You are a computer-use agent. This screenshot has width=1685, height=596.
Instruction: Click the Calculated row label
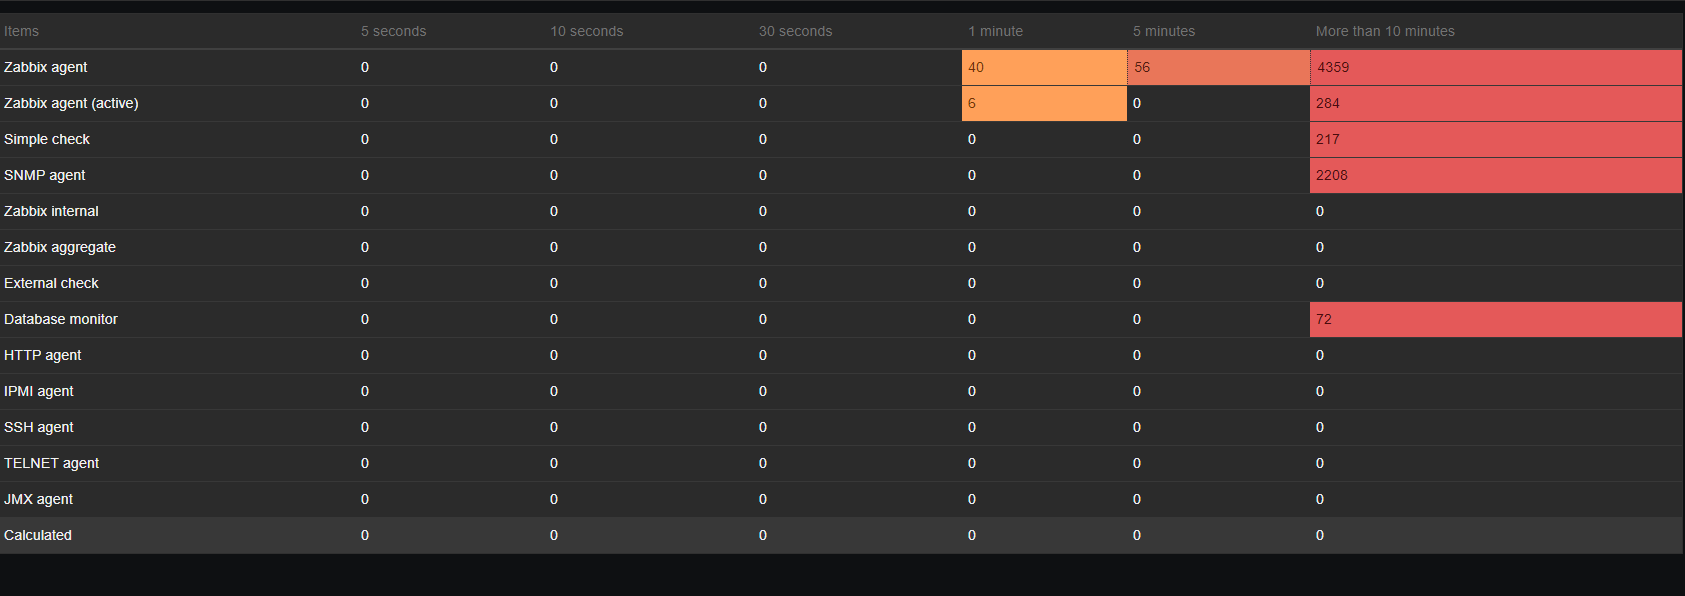[38, 535]
